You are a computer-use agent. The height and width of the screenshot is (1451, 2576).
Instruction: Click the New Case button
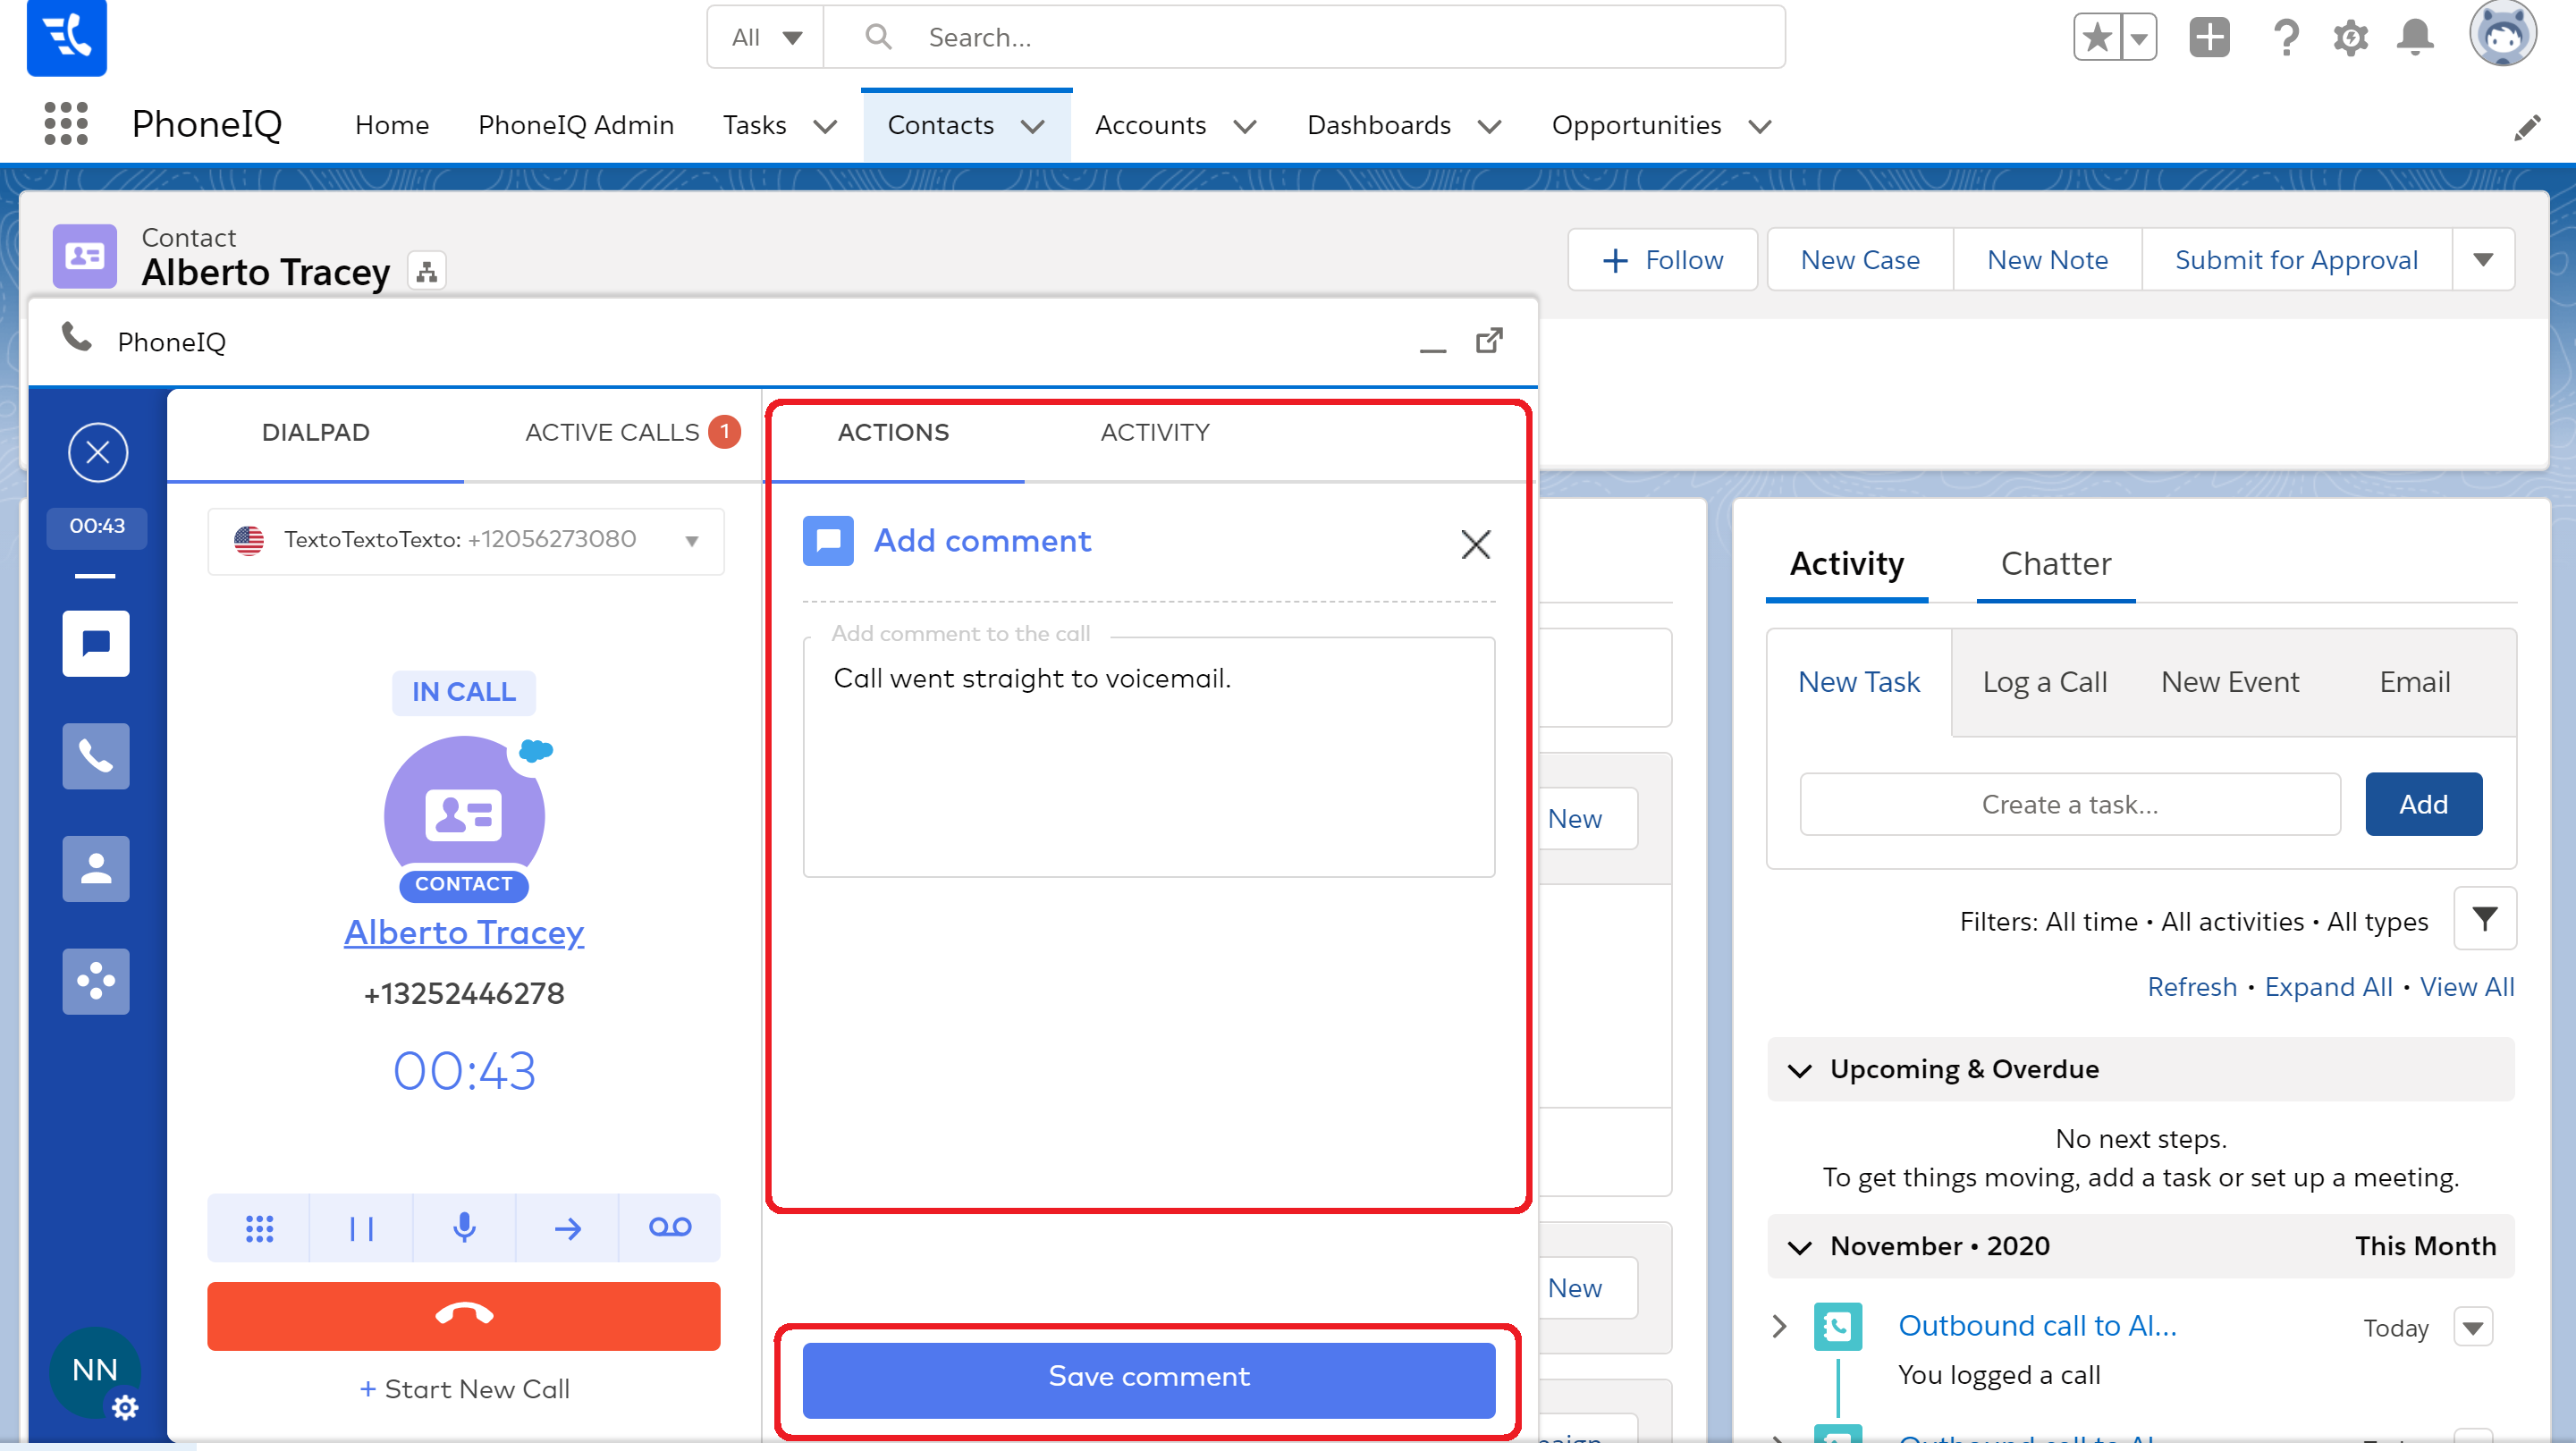1860,260
